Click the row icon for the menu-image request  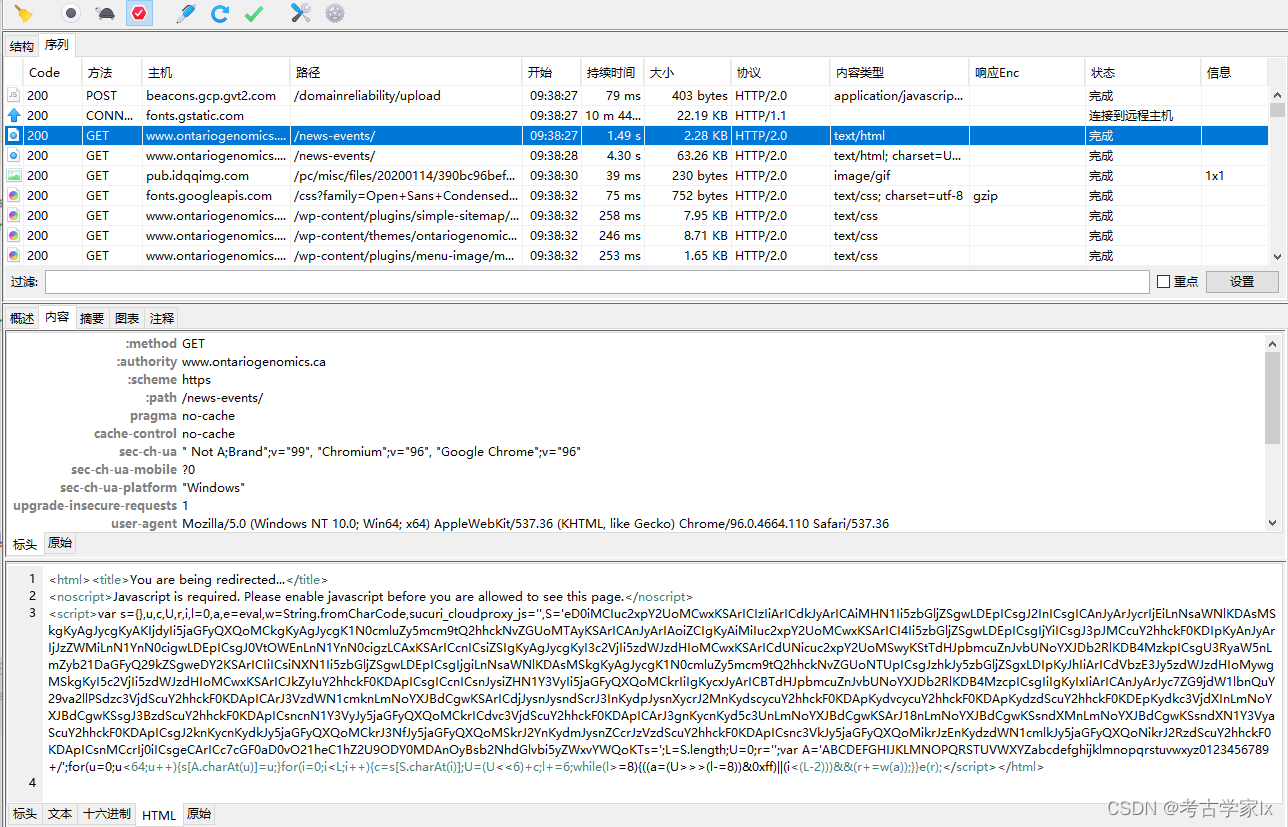tap(13, 255)
